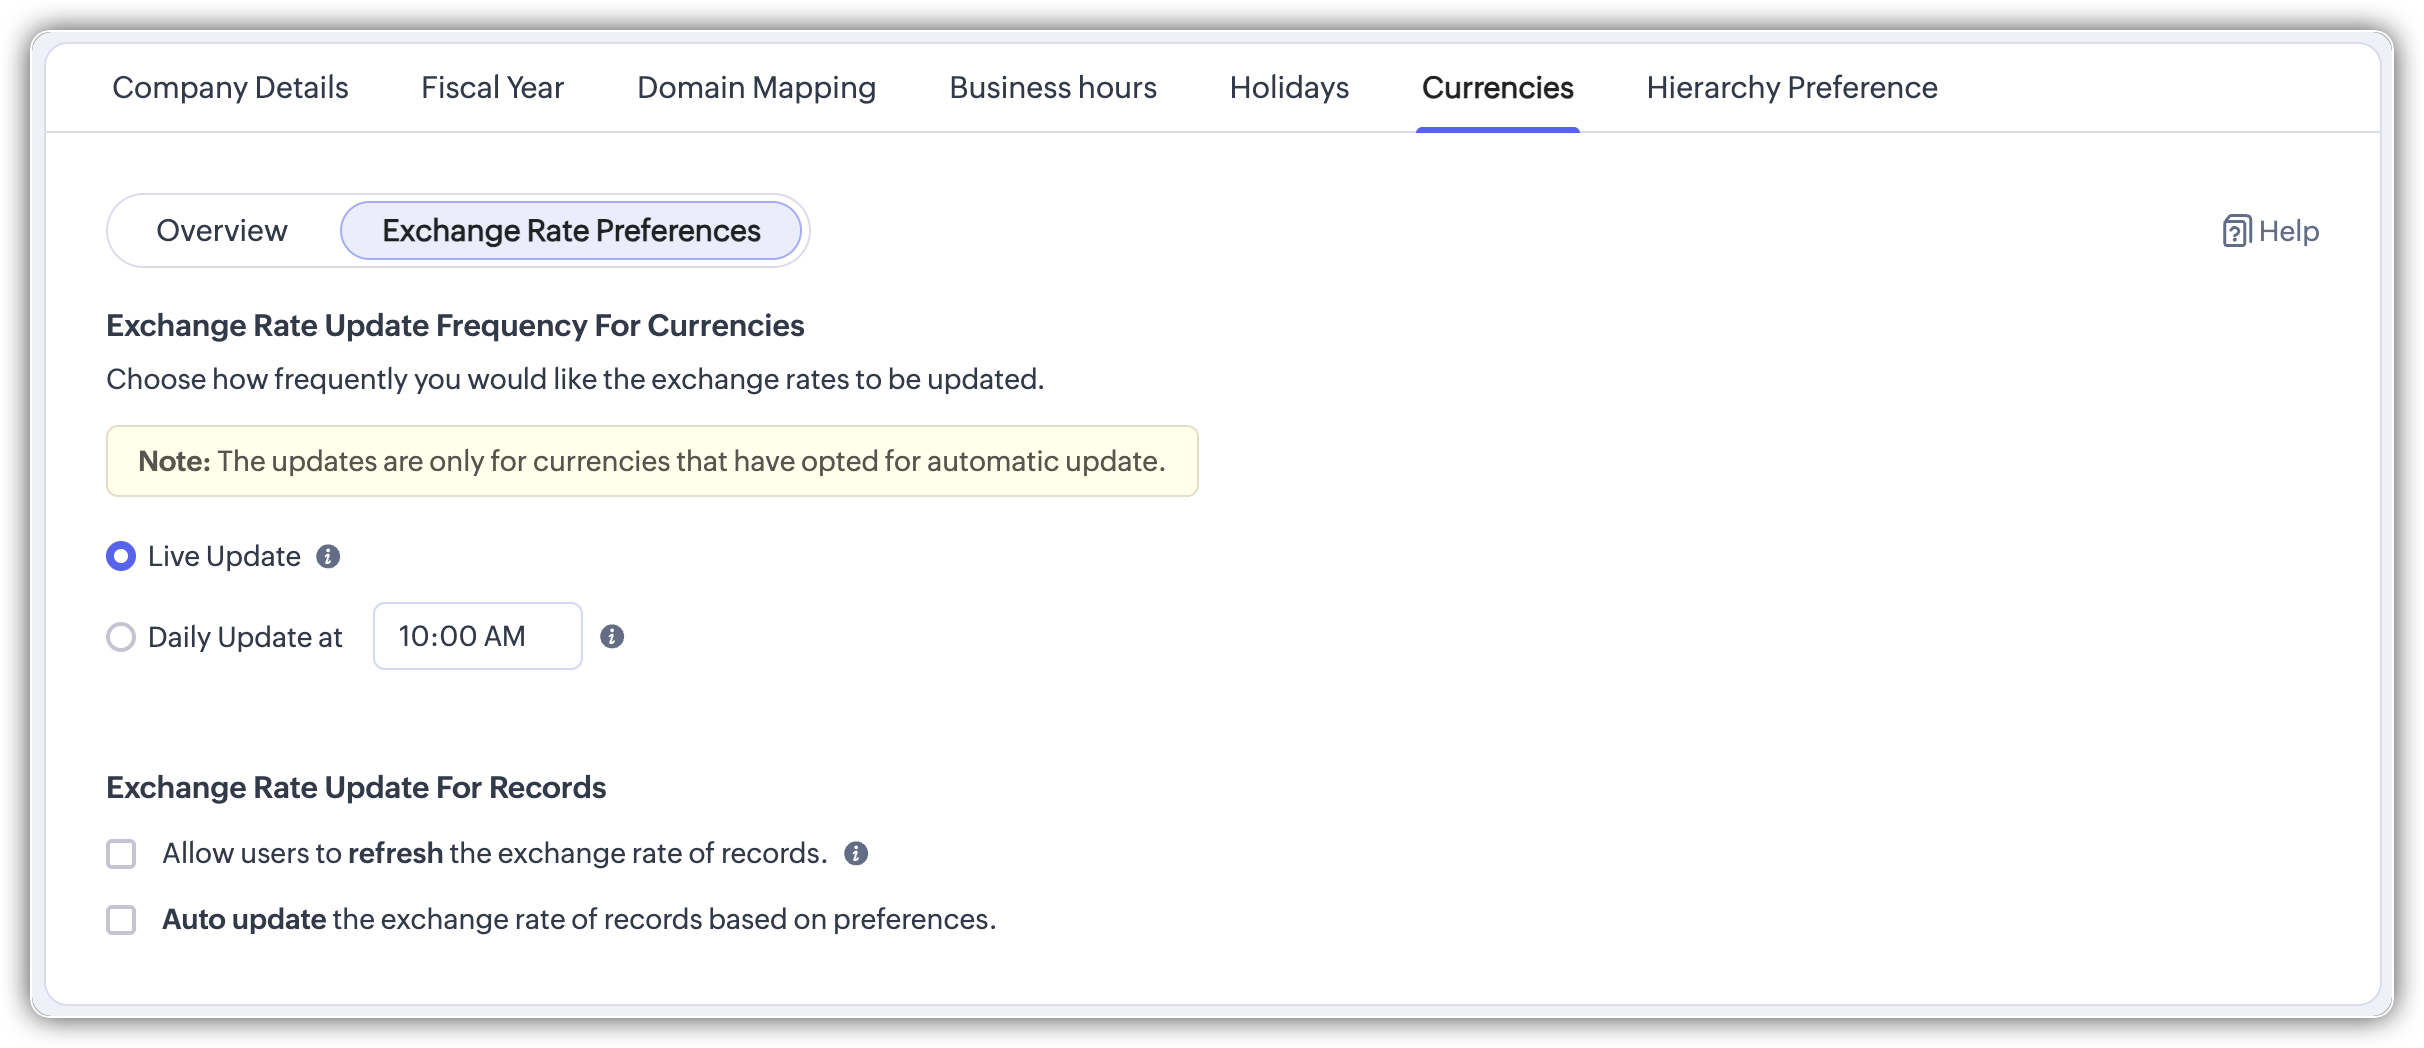Viewport: 2424px width, 1048px height.
Task: Open the Fiscal Year tab
Action: 492,88
